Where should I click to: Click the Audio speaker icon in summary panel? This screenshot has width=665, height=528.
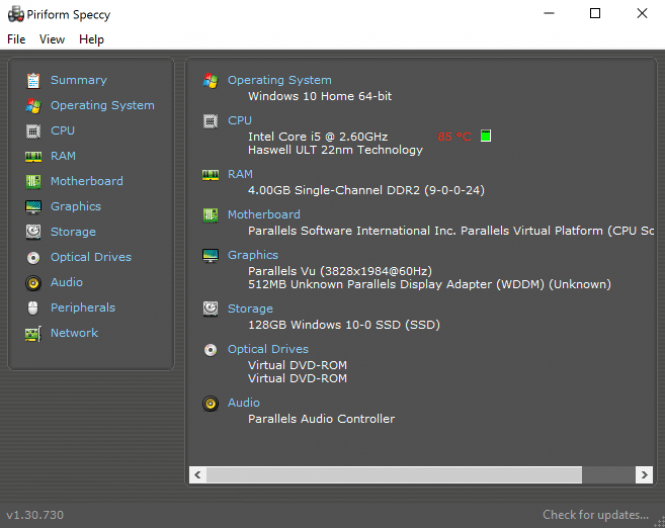[210, 403]
